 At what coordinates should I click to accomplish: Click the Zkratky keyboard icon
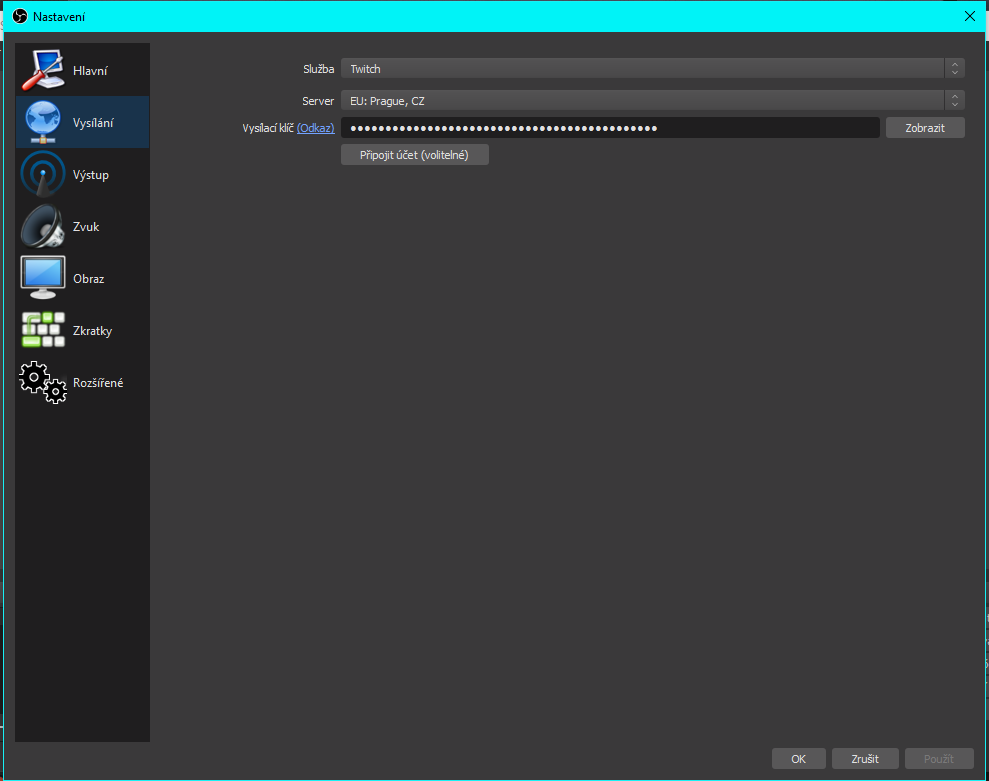(43, 331)
